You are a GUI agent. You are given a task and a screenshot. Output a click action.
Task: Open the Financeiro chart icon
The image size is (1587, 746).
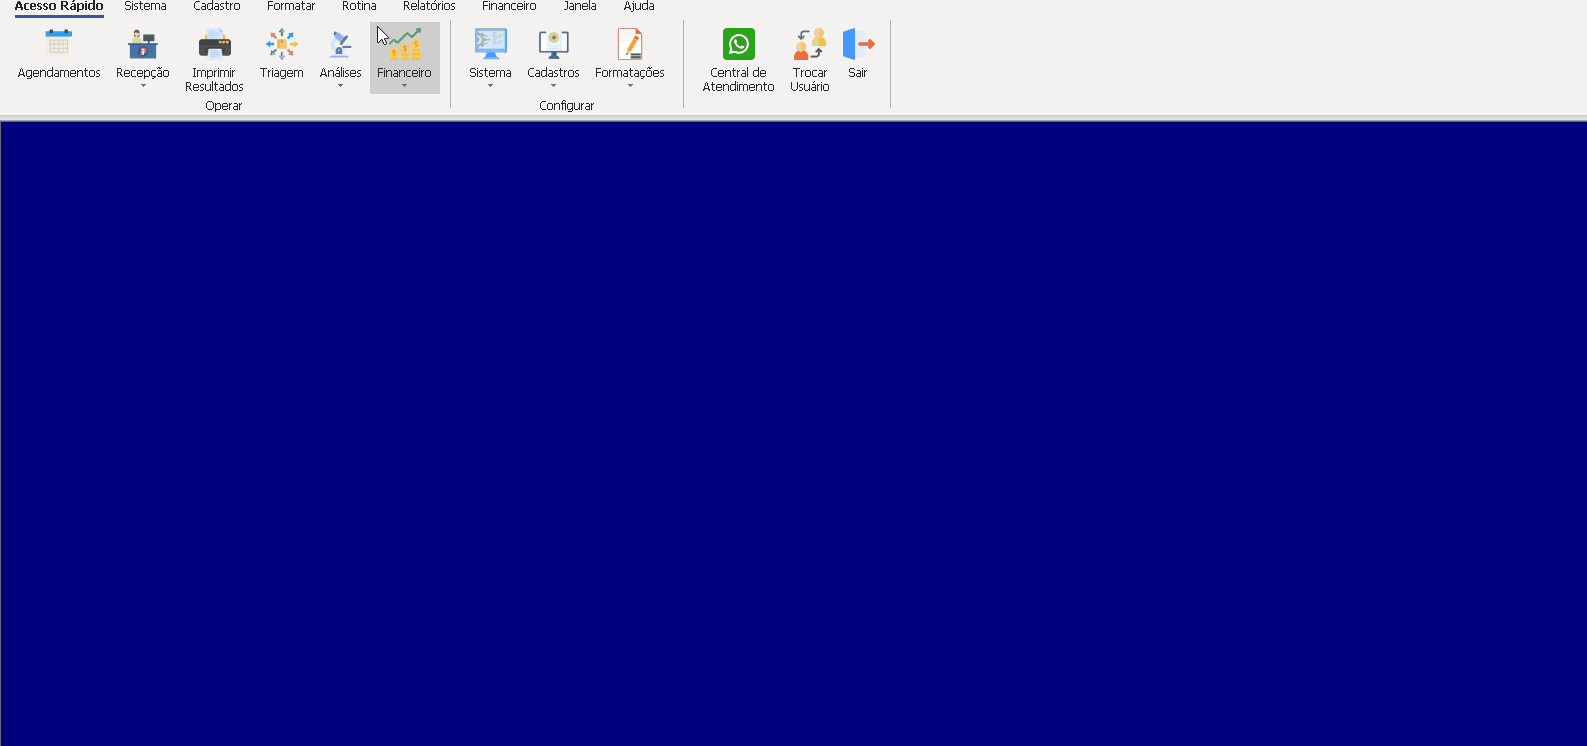(x=405, y=44)
